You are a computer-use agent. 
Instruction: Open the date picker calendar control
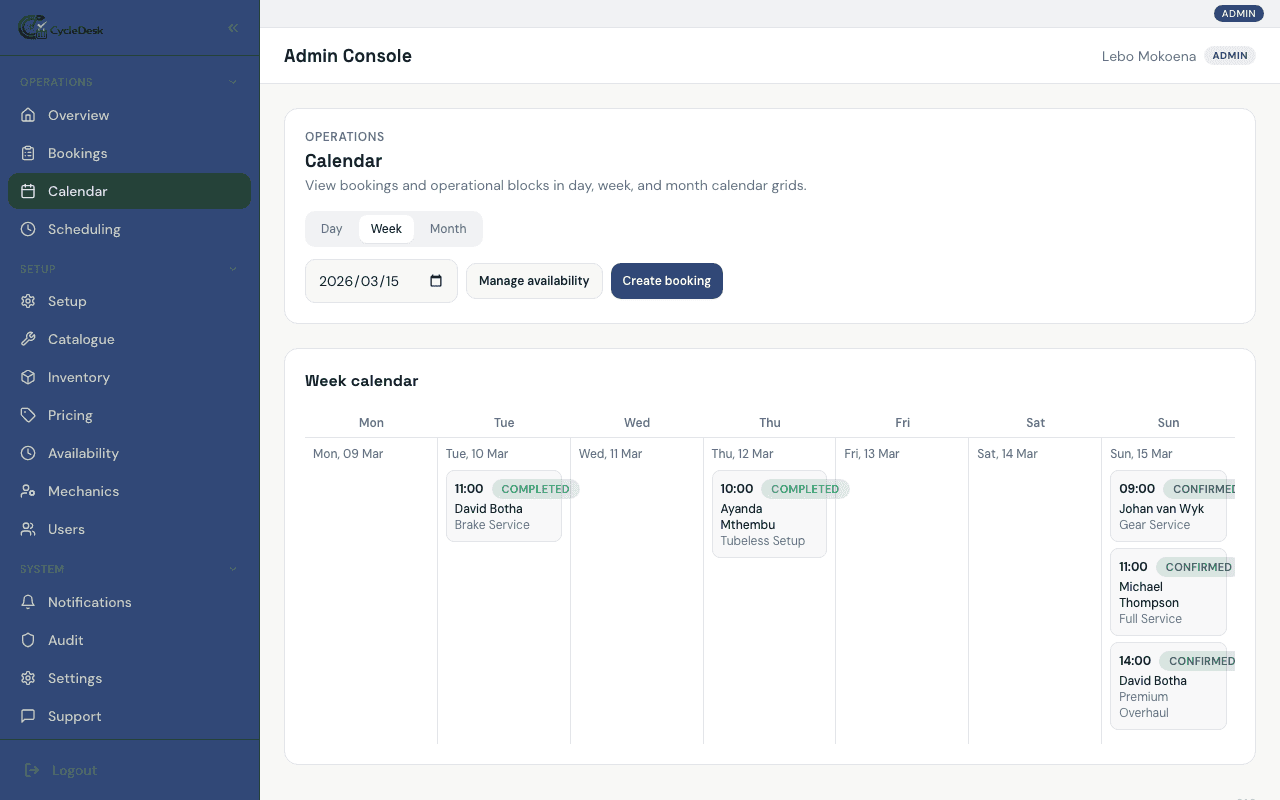point(435,281)
